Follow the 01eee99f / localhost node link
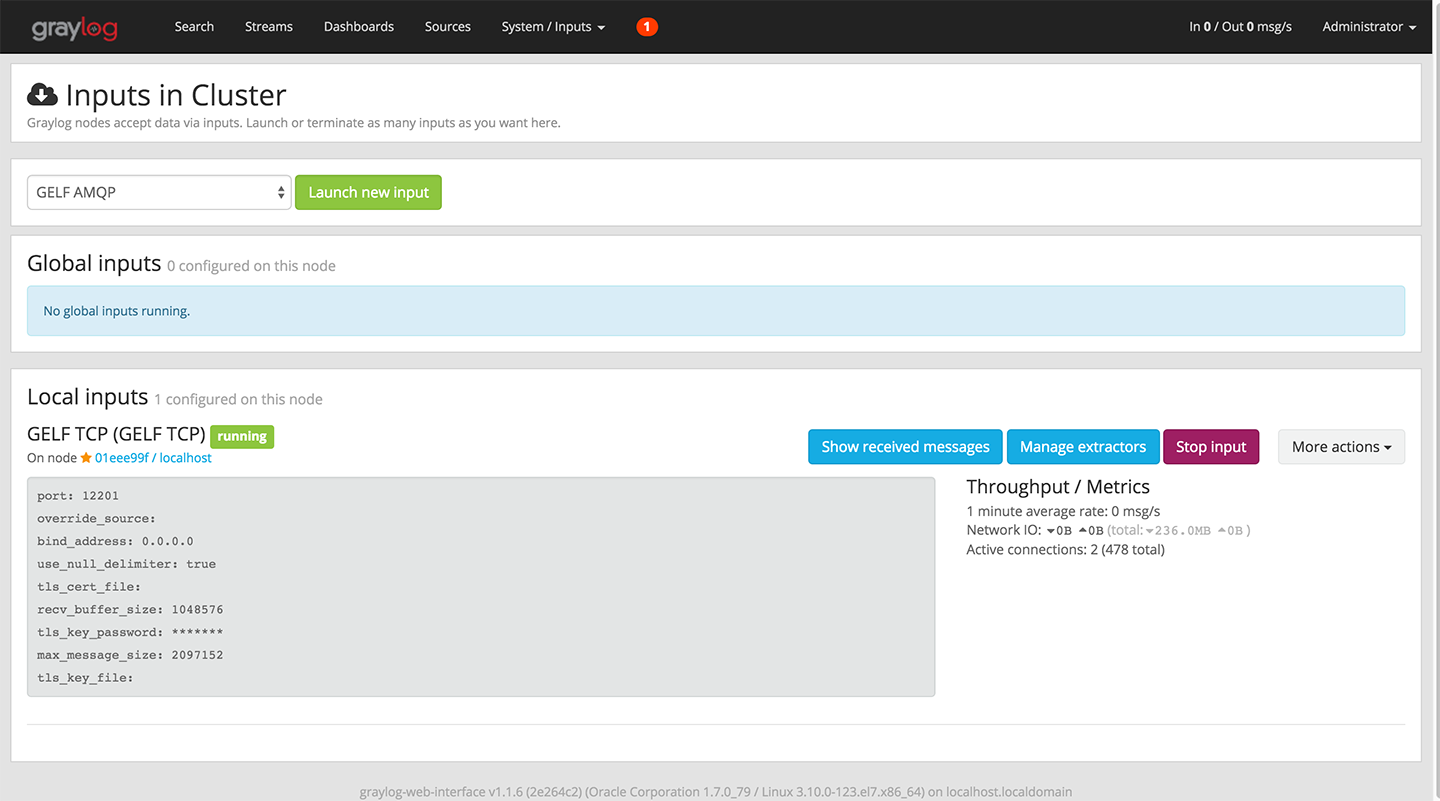Image resolution: width=1440 pixels, height=801 pixels. click(153, 458)
